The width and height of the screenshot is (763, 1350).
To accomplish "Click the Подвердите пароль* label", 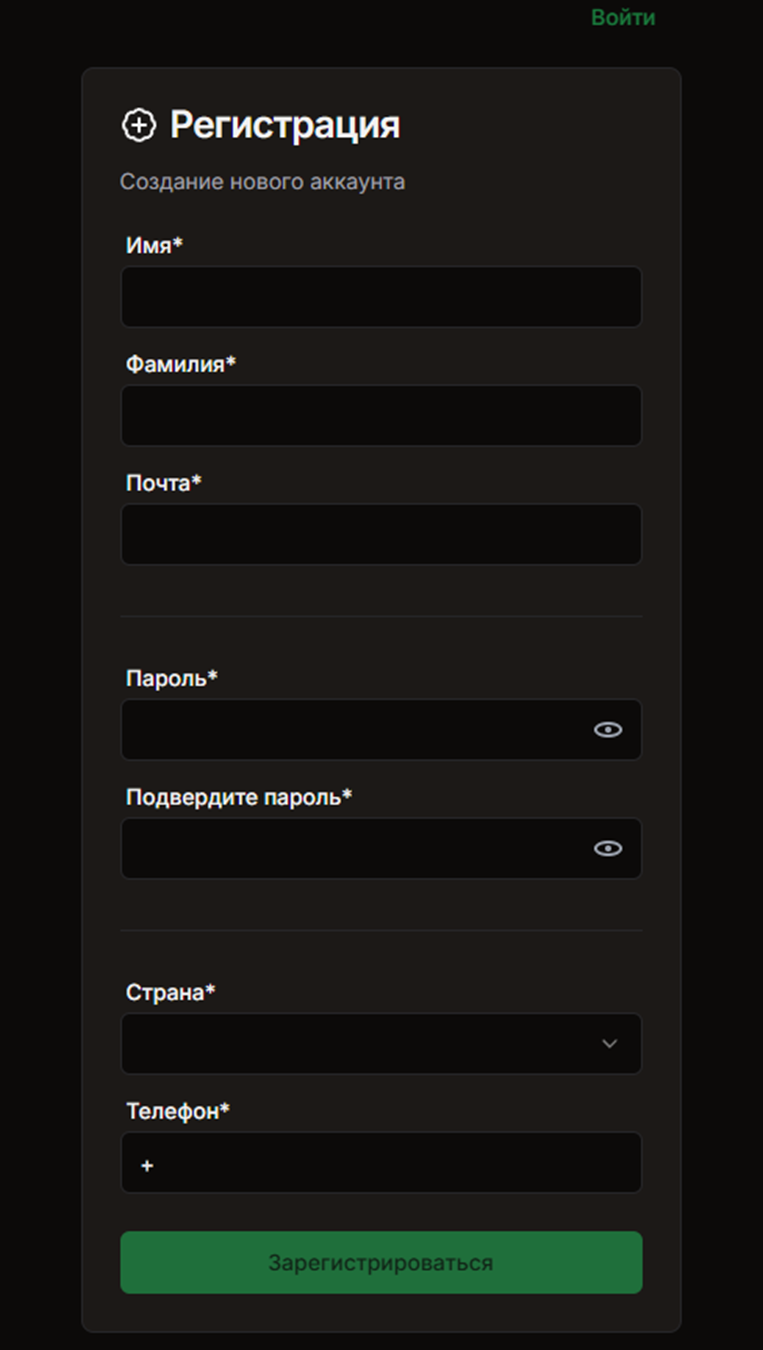I will click(x=239, y=798).
